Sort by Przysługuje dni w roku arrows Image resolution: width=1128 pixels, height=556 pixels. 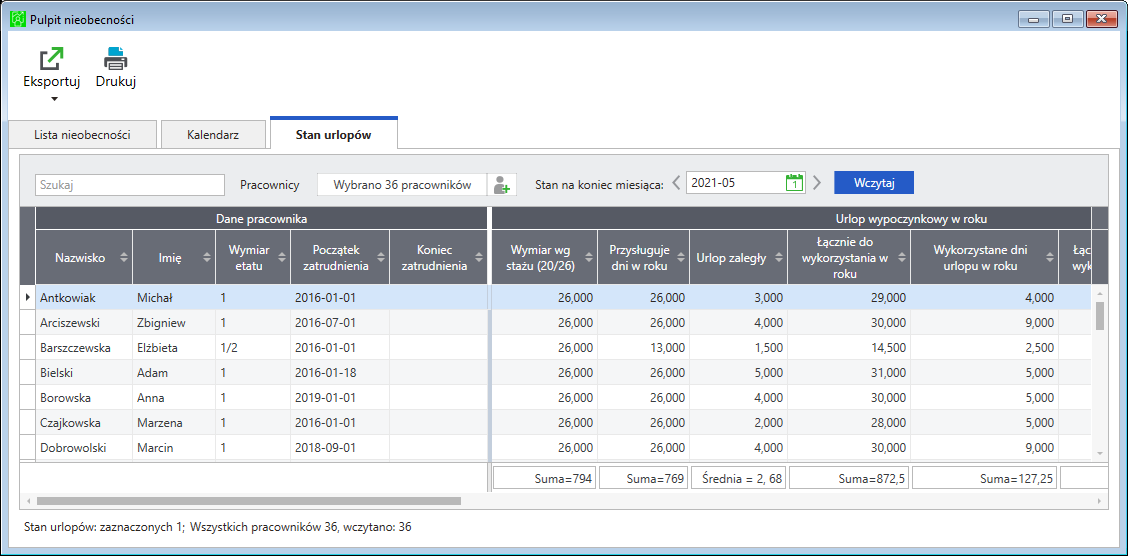pyautogui.click(x=681, y=258)
